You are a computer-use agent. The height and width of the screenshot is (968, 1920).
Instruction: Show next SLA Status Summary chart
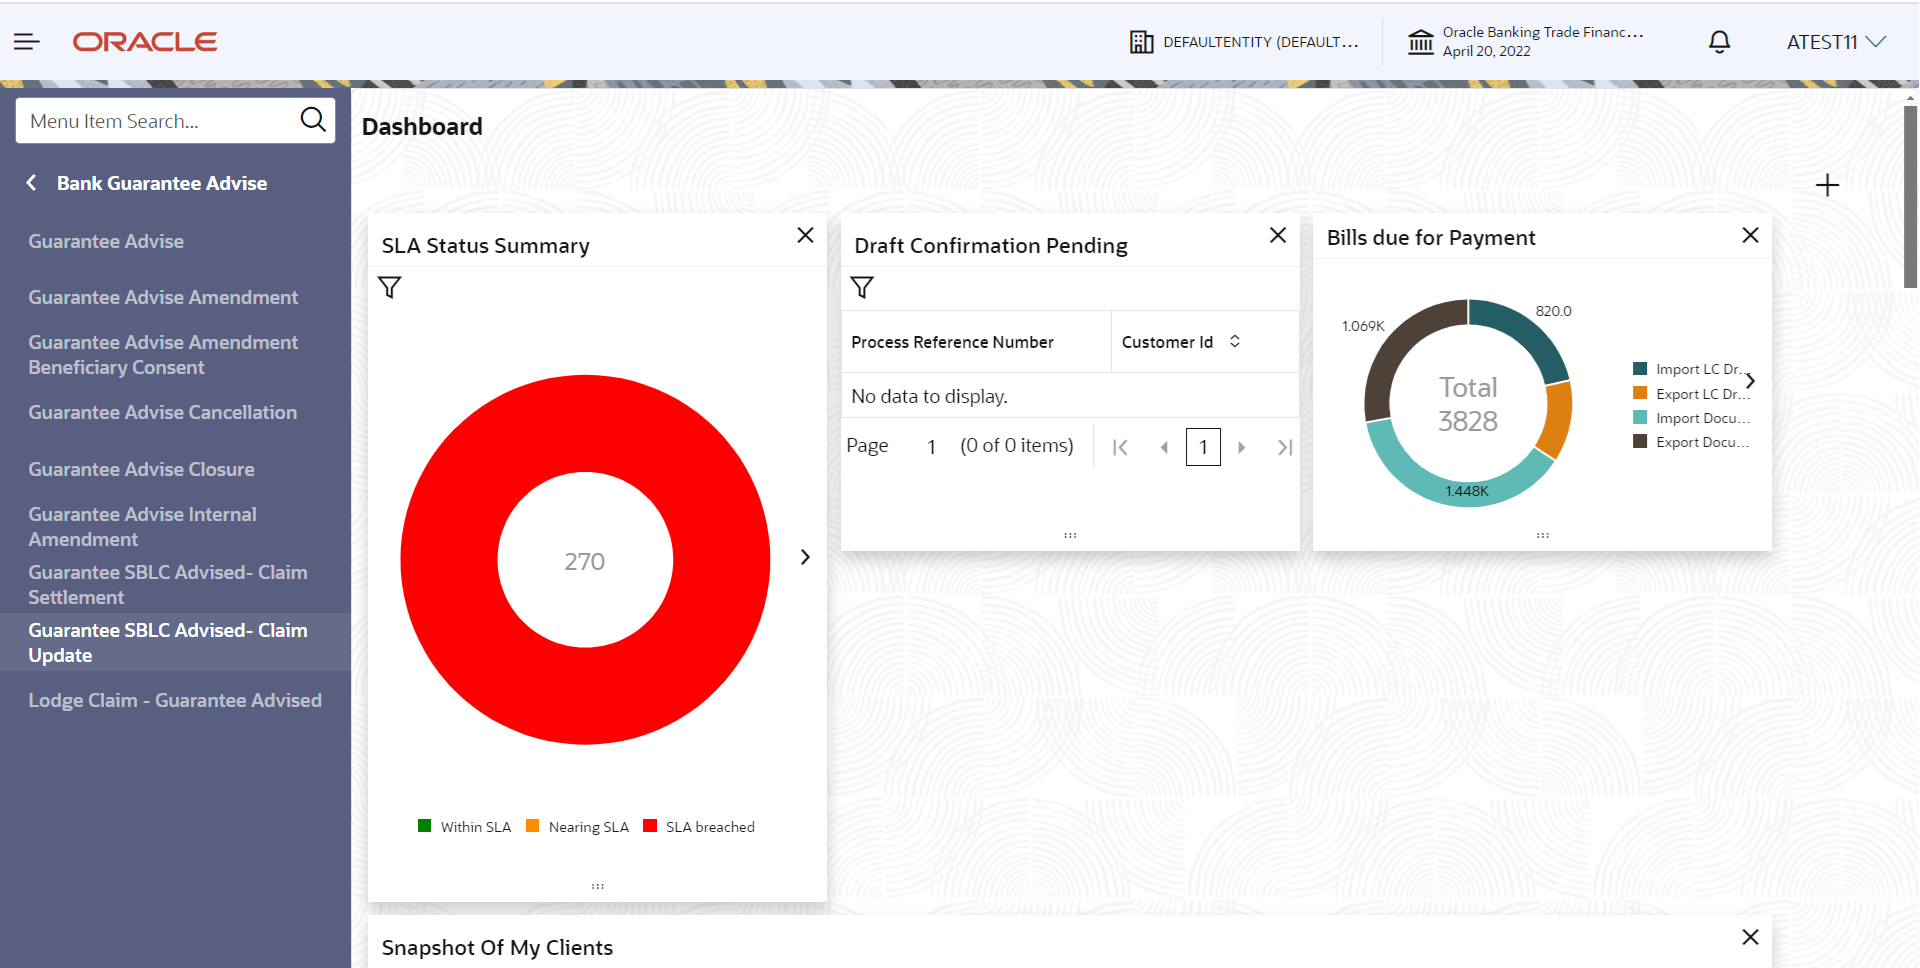(805, 557)
